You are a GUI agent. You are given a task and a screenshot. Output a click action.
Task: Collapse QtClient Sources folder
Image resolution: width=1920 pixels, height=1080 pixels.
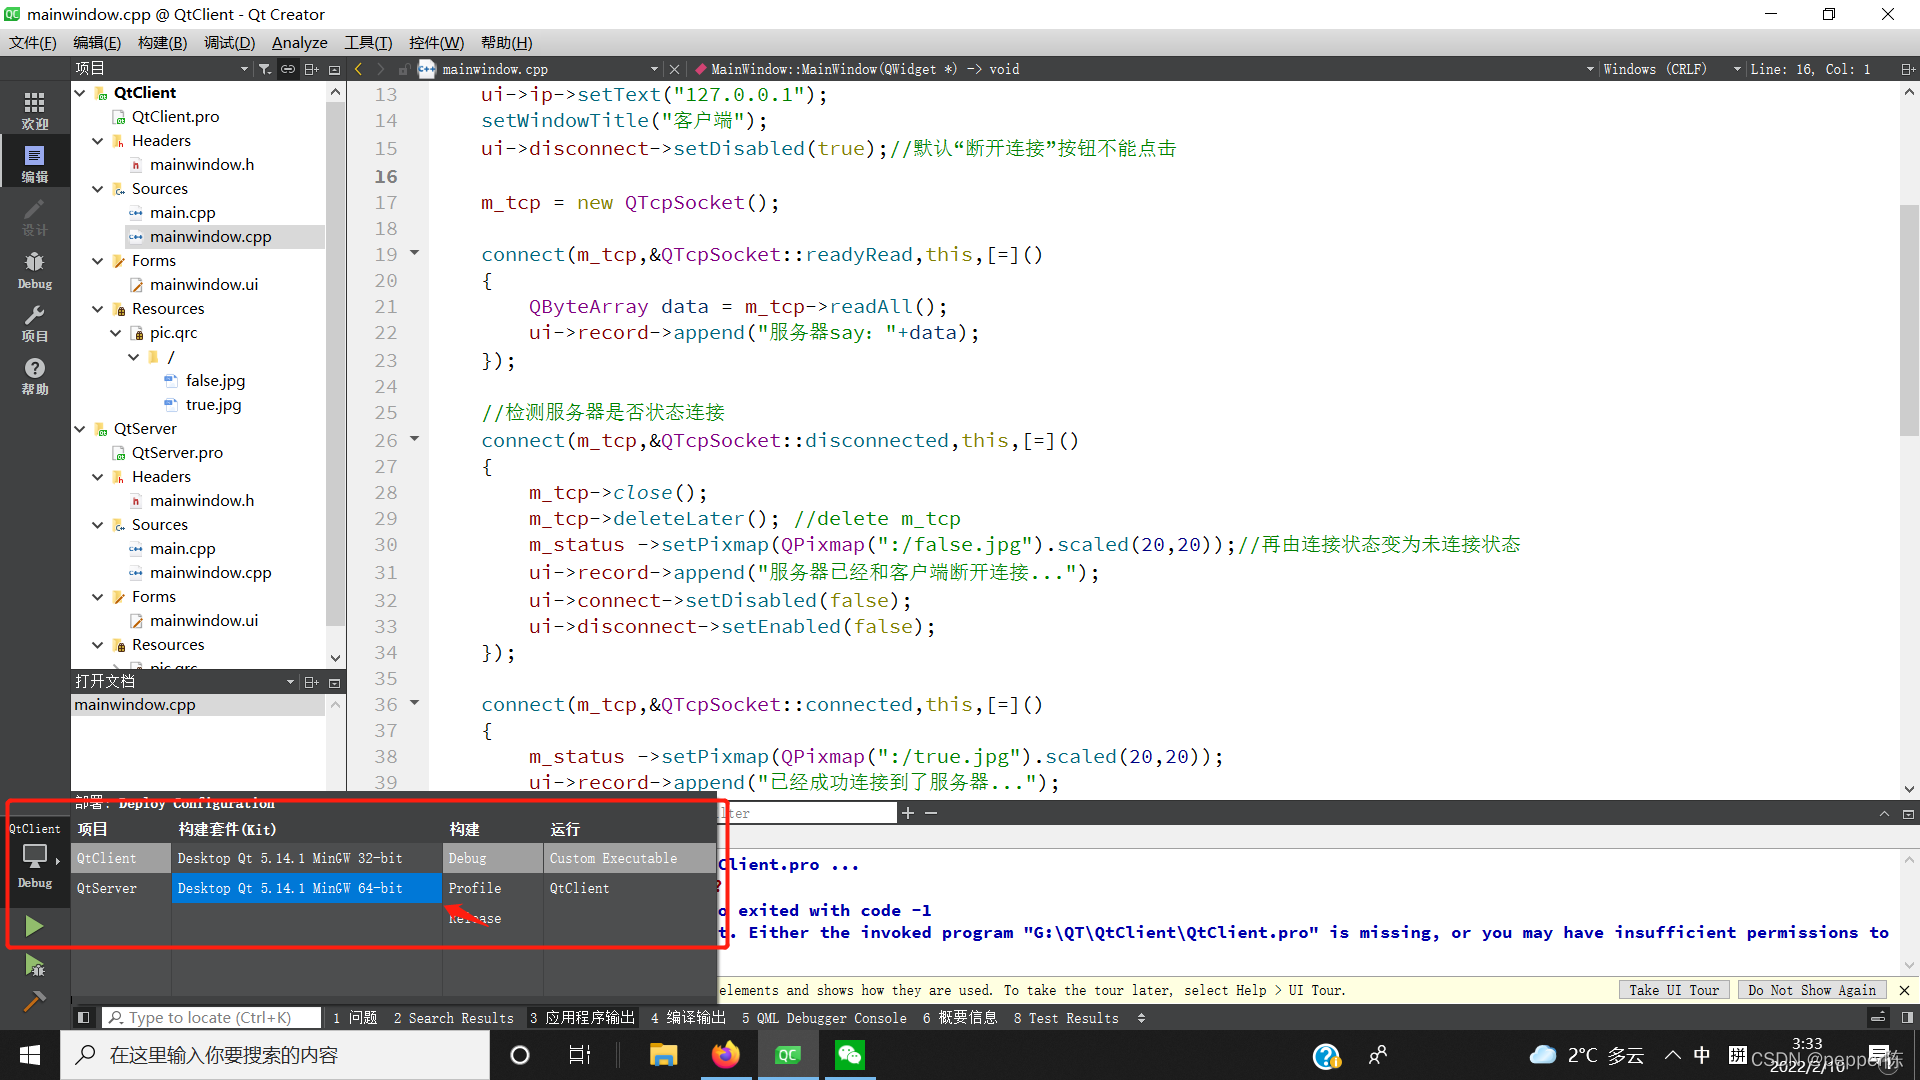tap(98, 189)
